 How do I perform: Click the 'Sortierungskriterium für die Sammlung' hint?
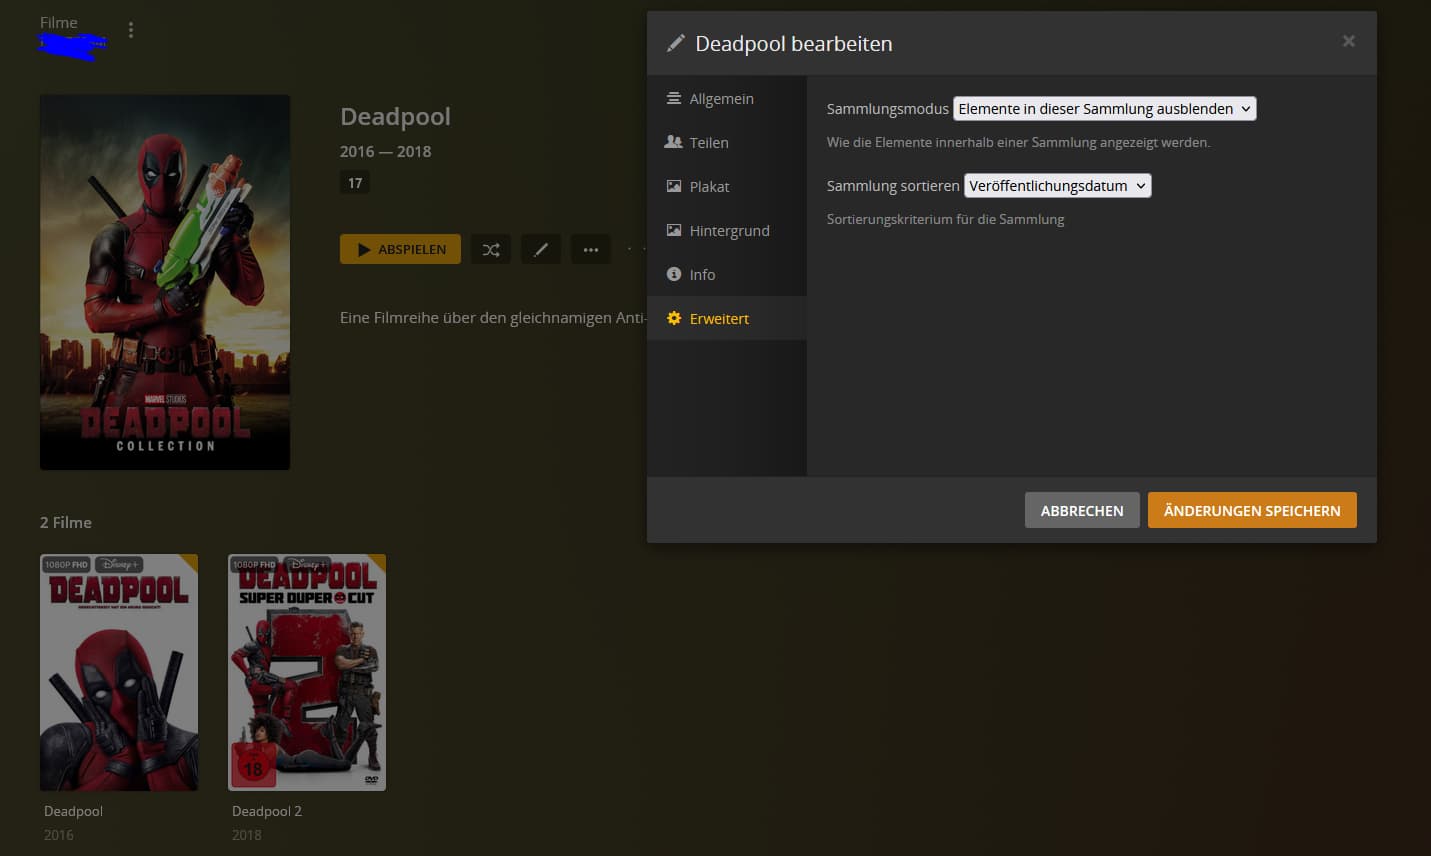point(945,219)
